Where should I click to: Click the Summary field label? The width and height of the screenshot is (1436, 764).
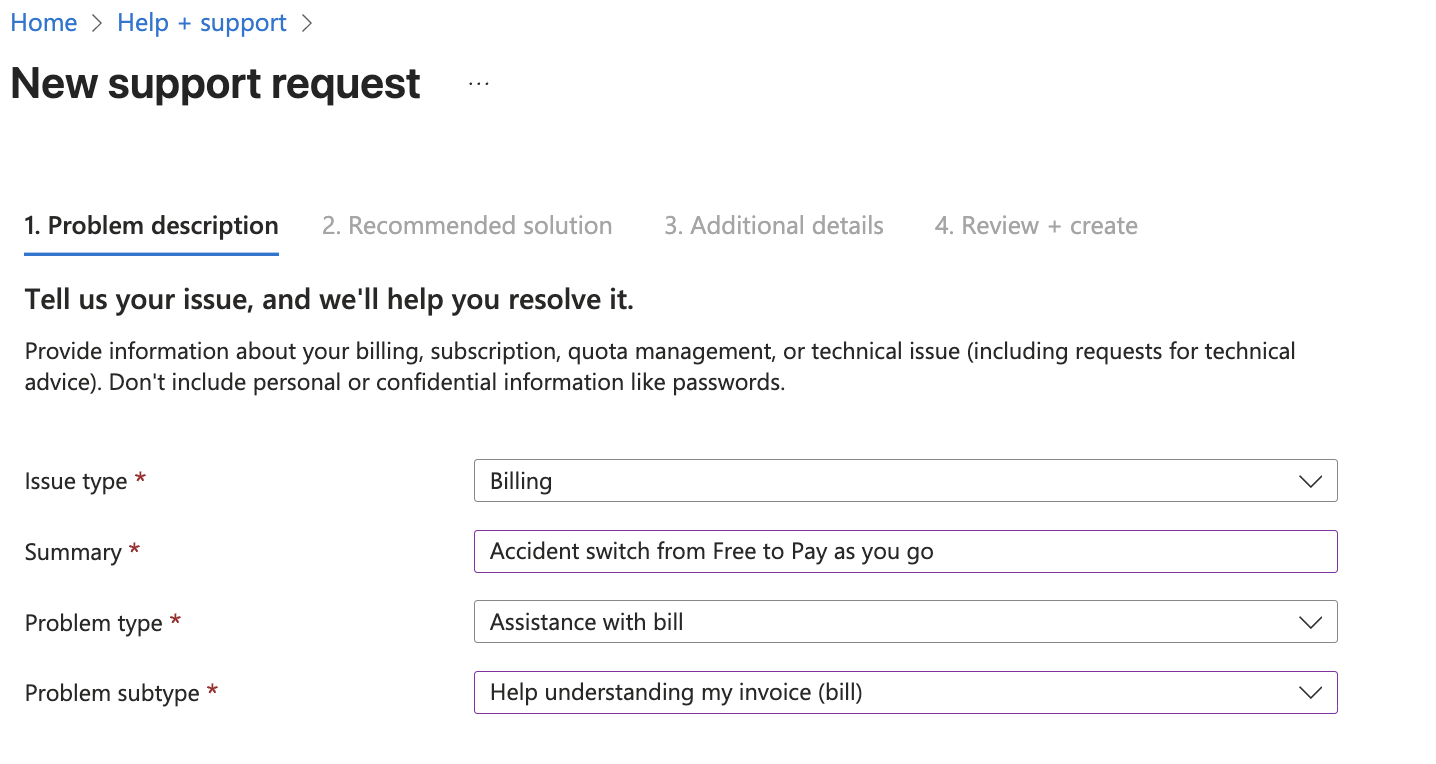click(73, 553)
